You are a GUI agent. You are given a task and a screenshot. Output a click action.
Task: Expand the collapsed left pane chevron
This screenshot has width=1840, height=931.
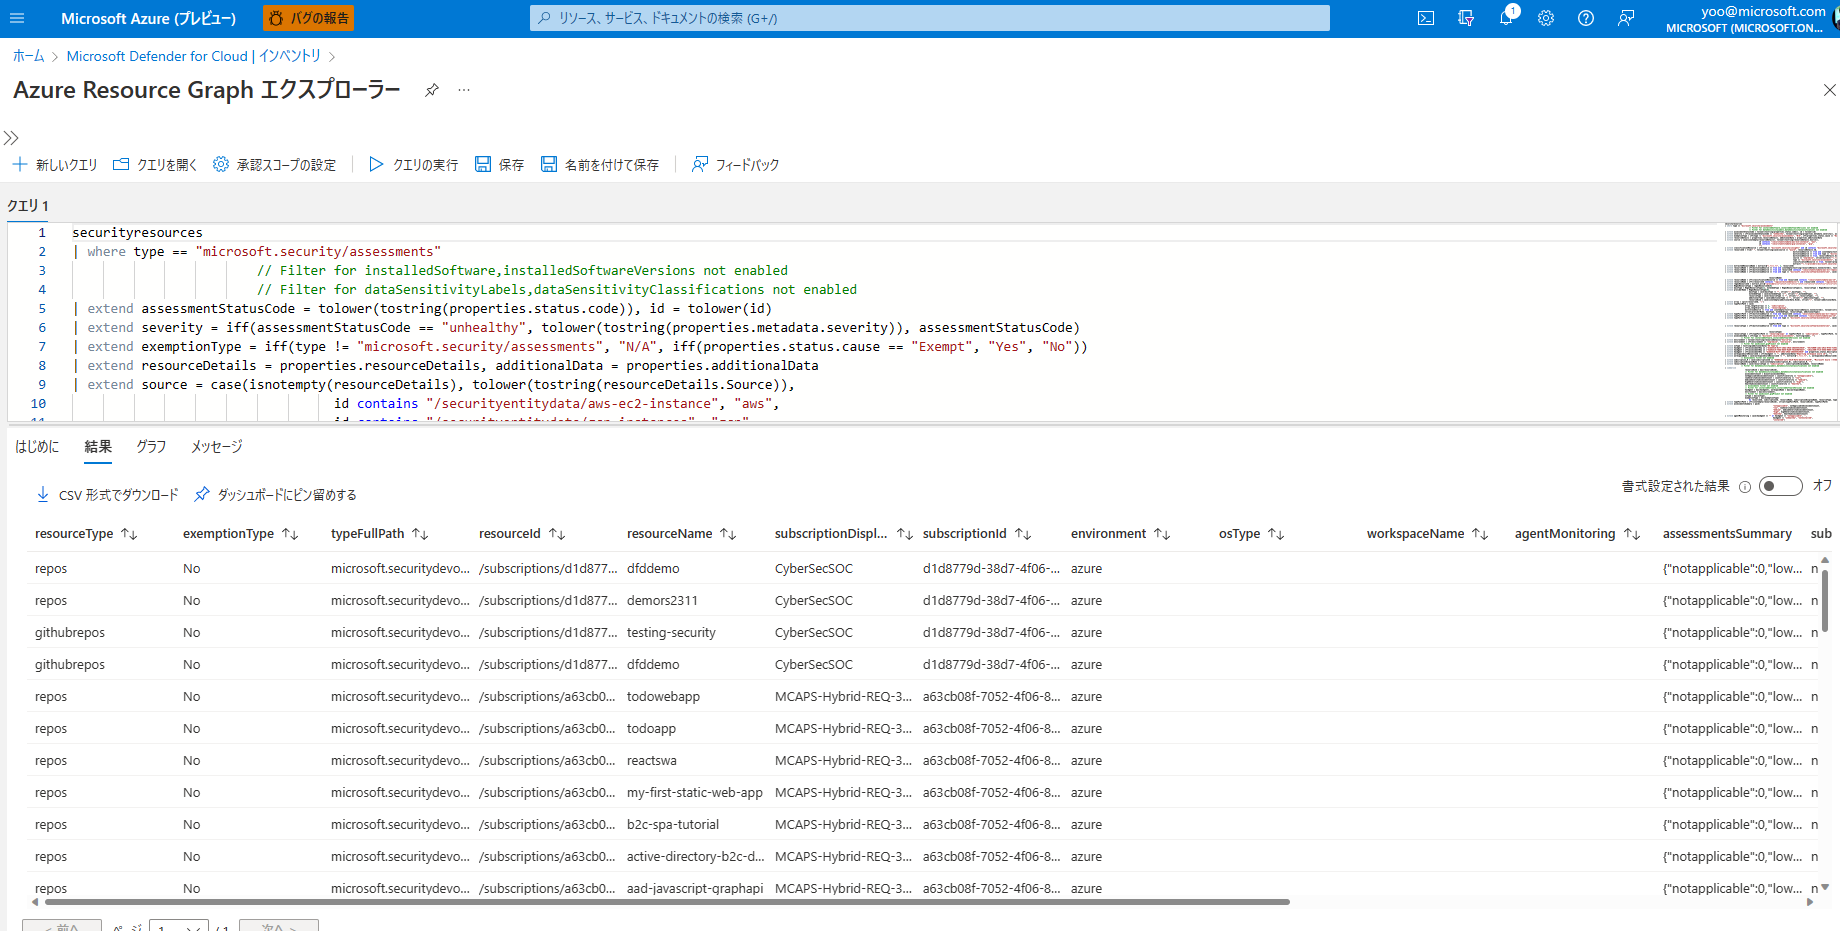tap(11, 138)
